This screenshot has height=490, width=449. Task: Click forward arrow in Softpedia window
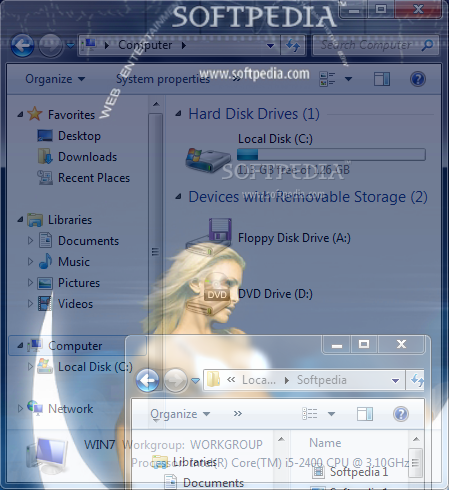click(x=176, y=380)
